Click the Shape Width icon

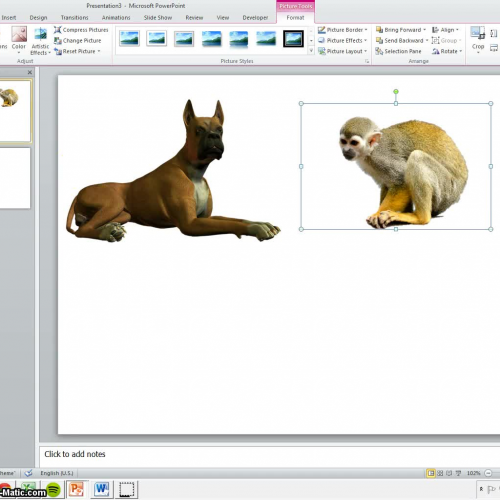[494, 49]
